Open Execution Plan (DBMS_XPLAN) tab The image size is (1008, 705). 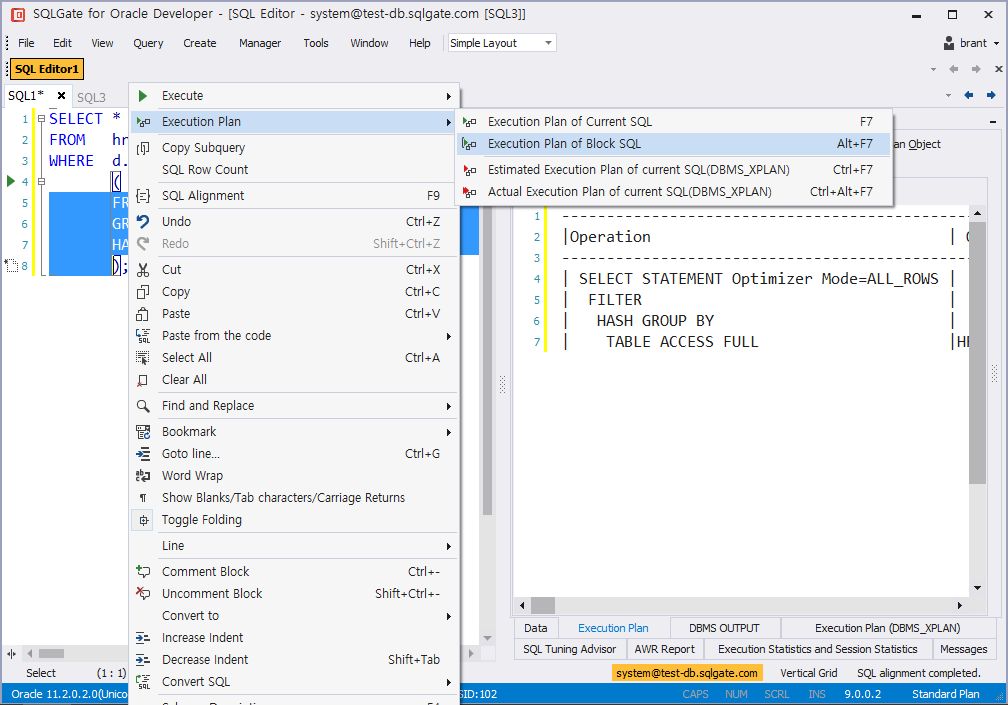[887, 628]
